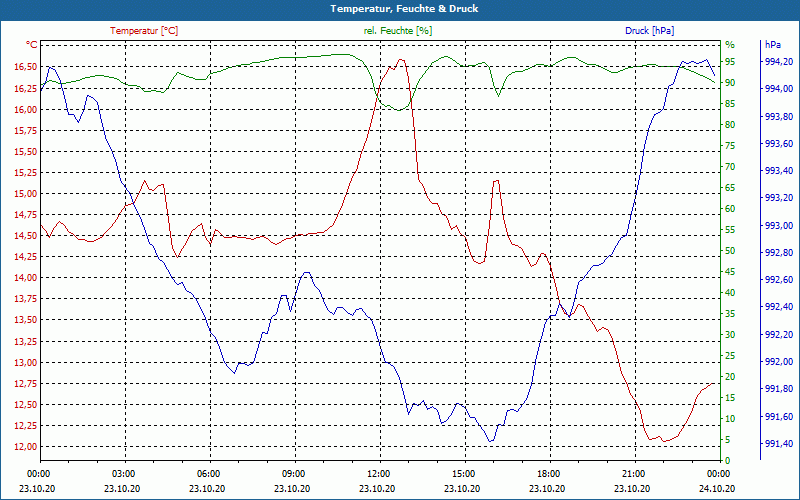800x500 pixels.
Task: Click the '13,00' temperature axis value
Action: click(24, 363)
